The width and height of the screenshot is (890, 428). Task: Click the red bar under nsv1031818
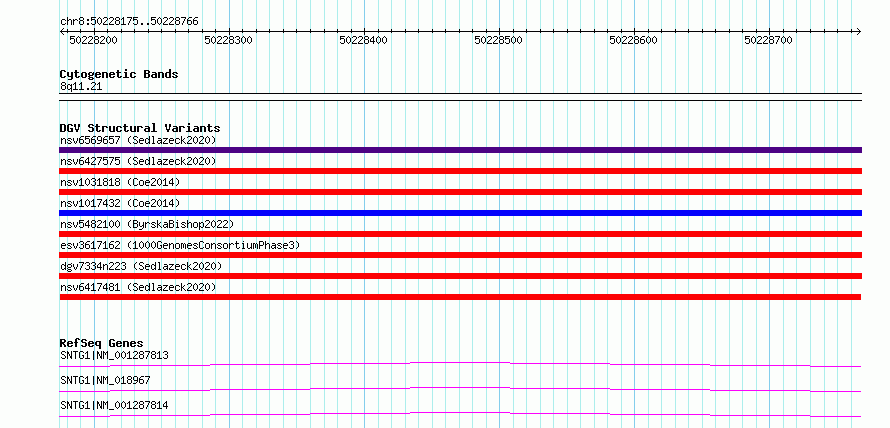460,192
